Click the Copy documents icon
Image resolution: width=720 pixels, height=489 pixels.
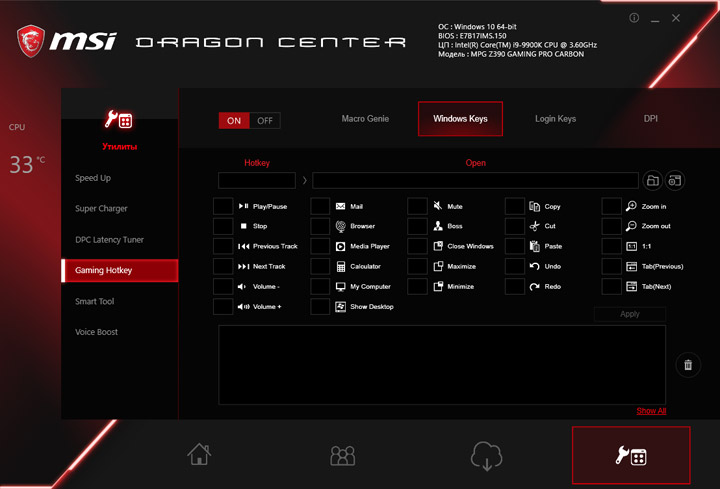click(x=534, y=206)
